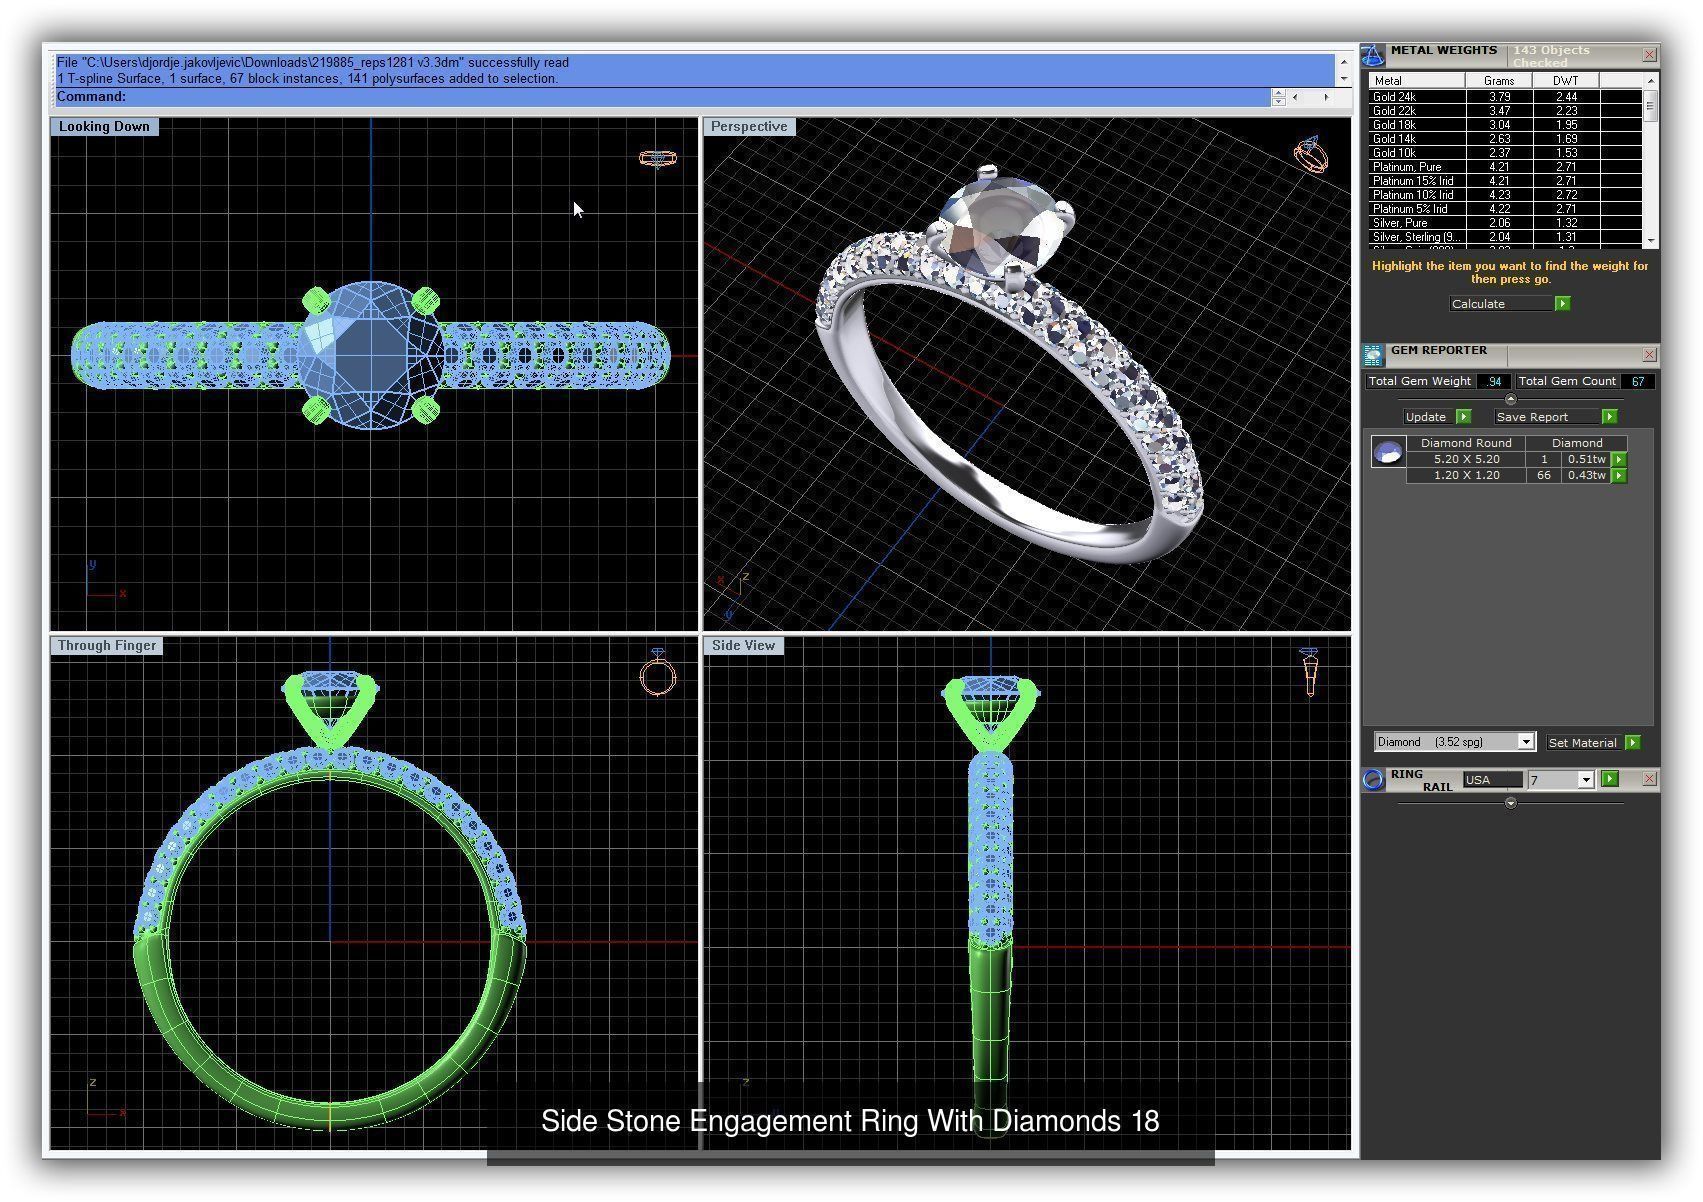
Task: Close the Metal Weights panel
Action: click(x=1650, y=55)
